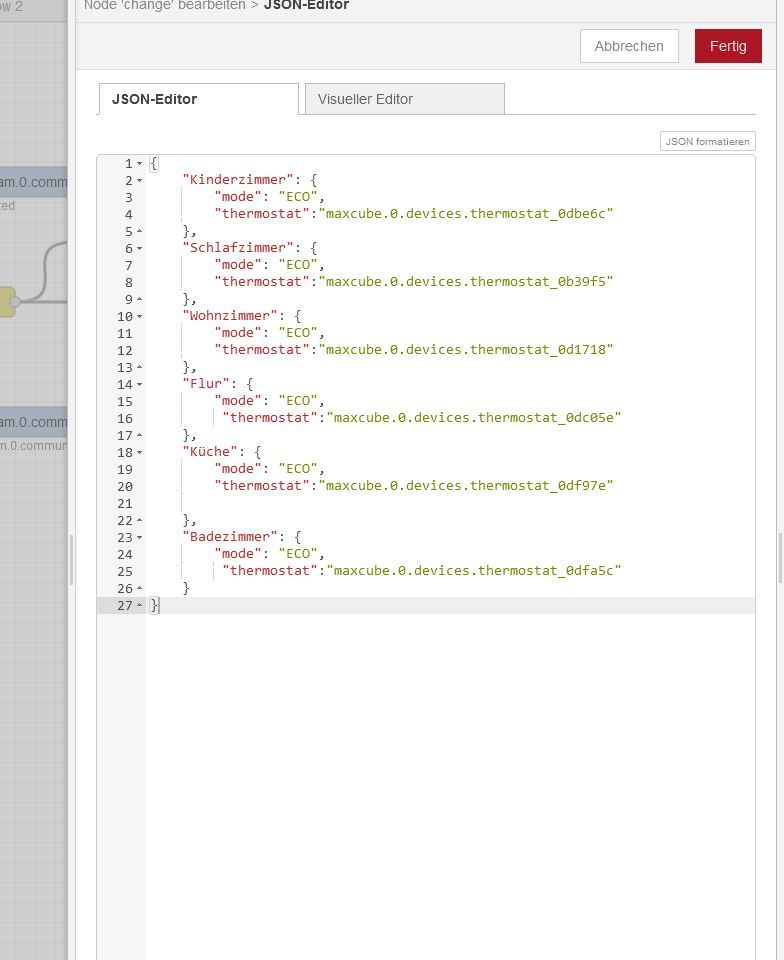The width and height of the screenshot is (784, 960).
Task: Fold the Badezimmer object at line 23
Action: (x=140, y=538)
